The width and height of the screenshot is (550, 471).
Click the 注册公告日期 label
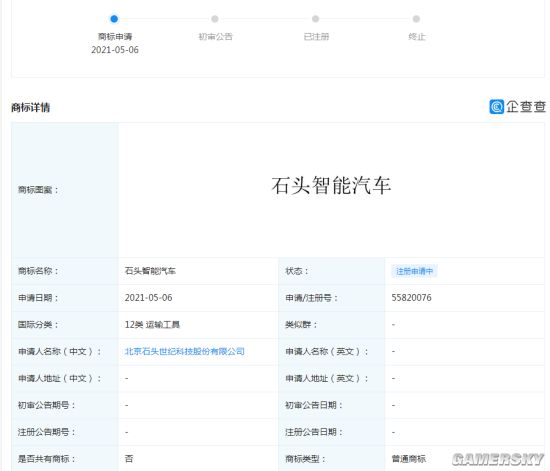pyautogui.click(x=314, y=432)
